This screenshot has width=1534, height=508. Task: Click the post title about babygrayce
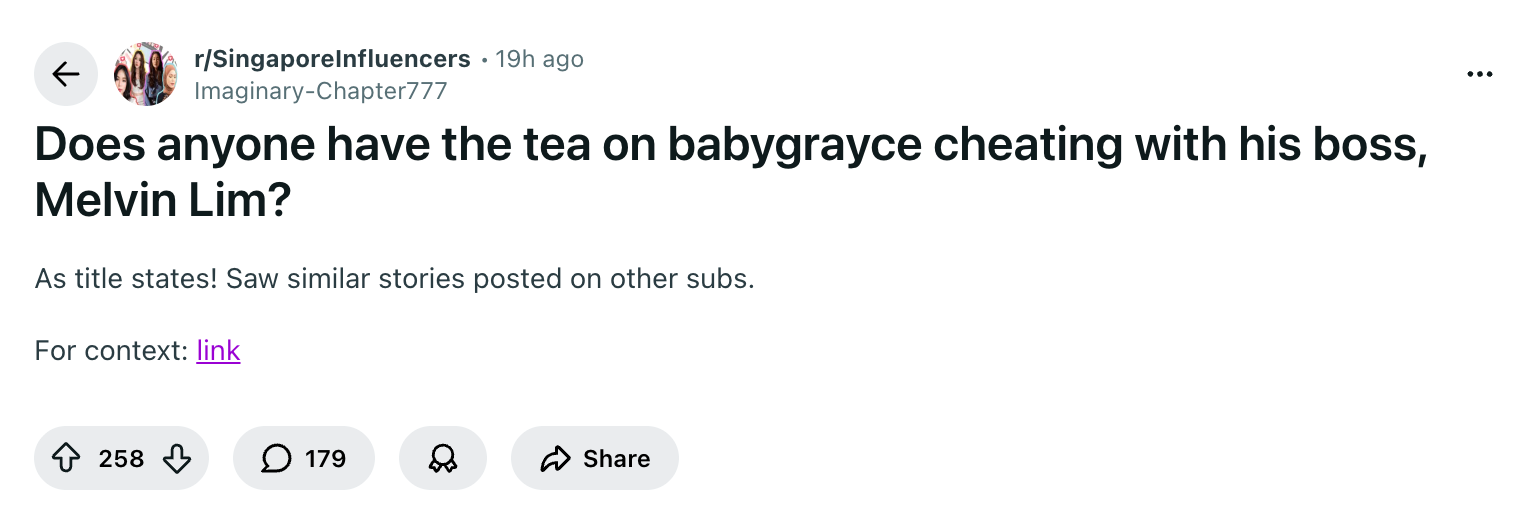coord(731,174)
